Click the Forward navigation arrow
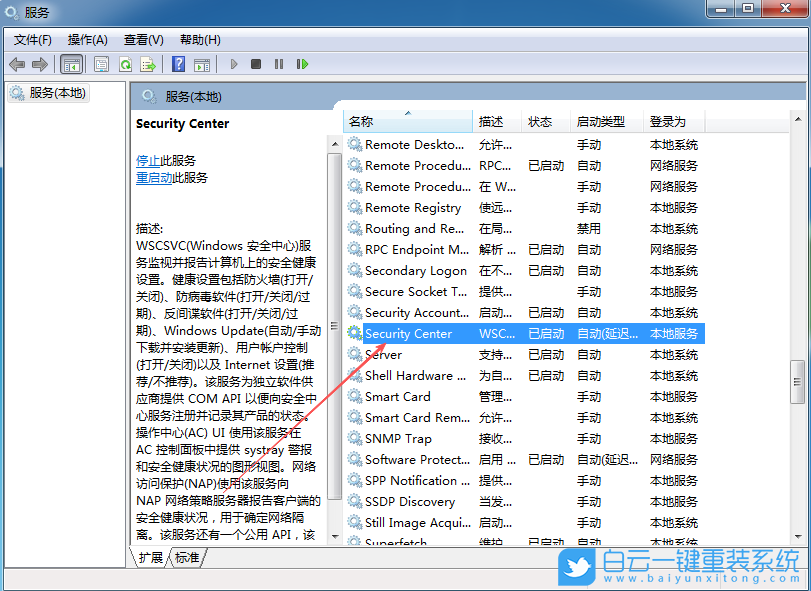811x591 pixels. 40,64
